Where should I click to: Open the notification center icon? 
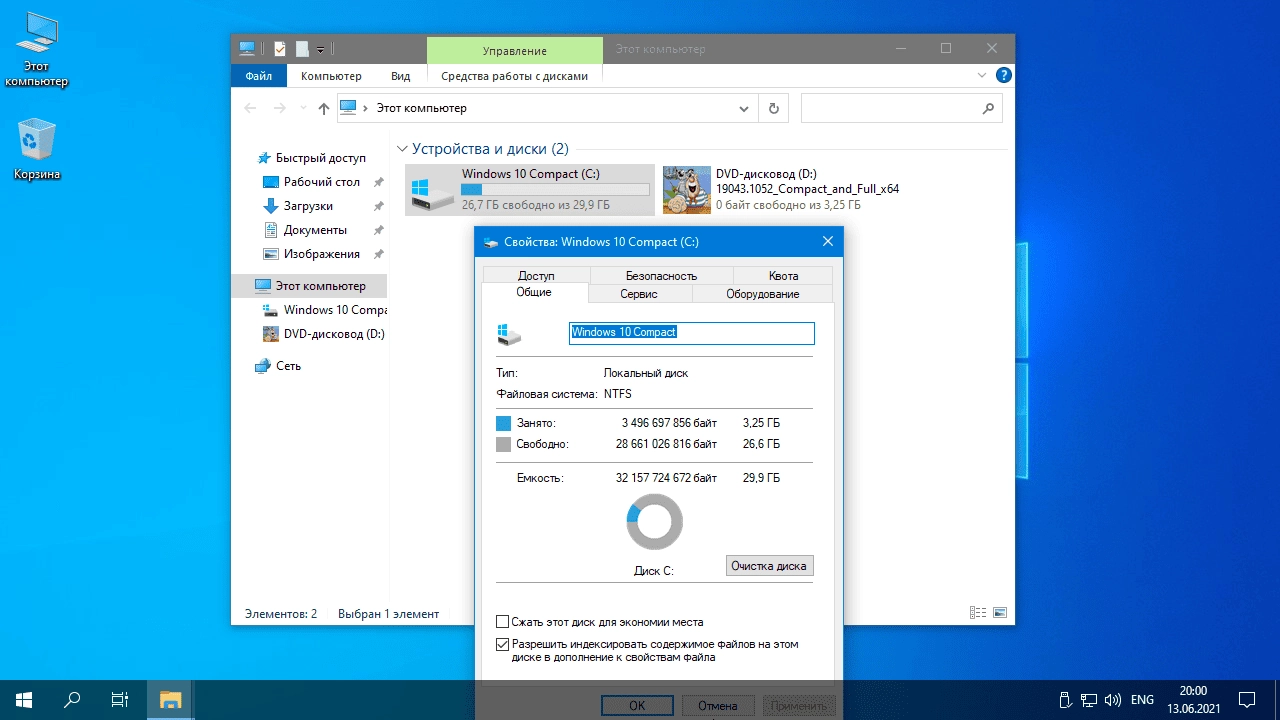point(1247,700)
